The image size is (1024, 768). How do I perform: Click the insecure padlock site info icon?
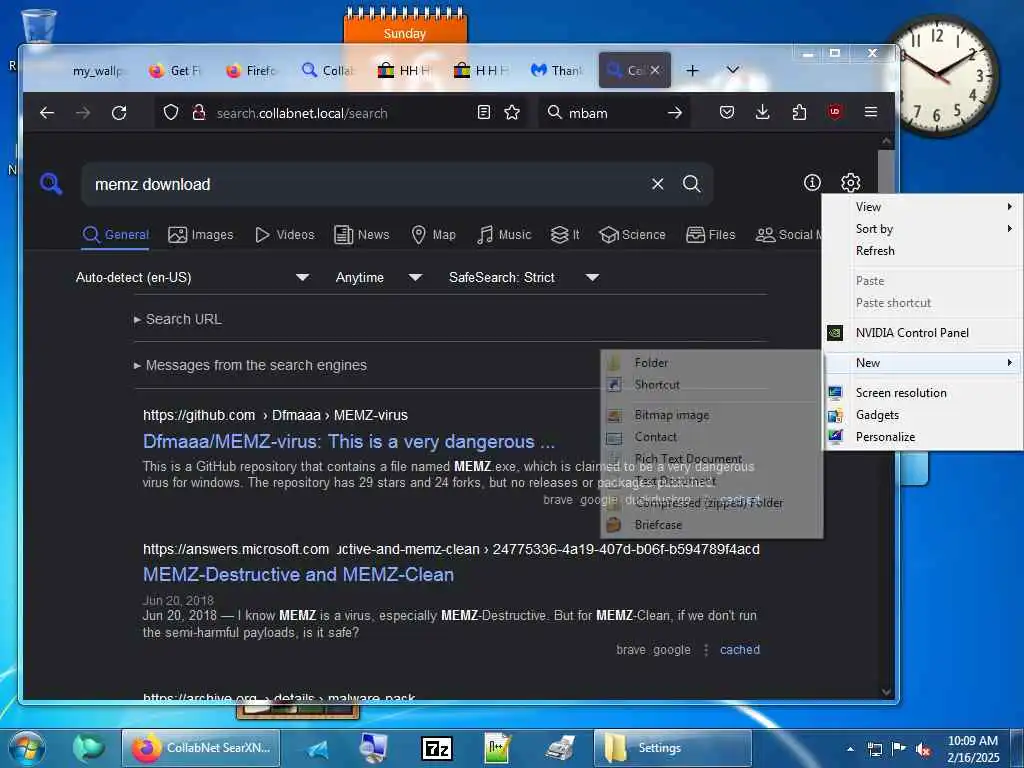199,112
